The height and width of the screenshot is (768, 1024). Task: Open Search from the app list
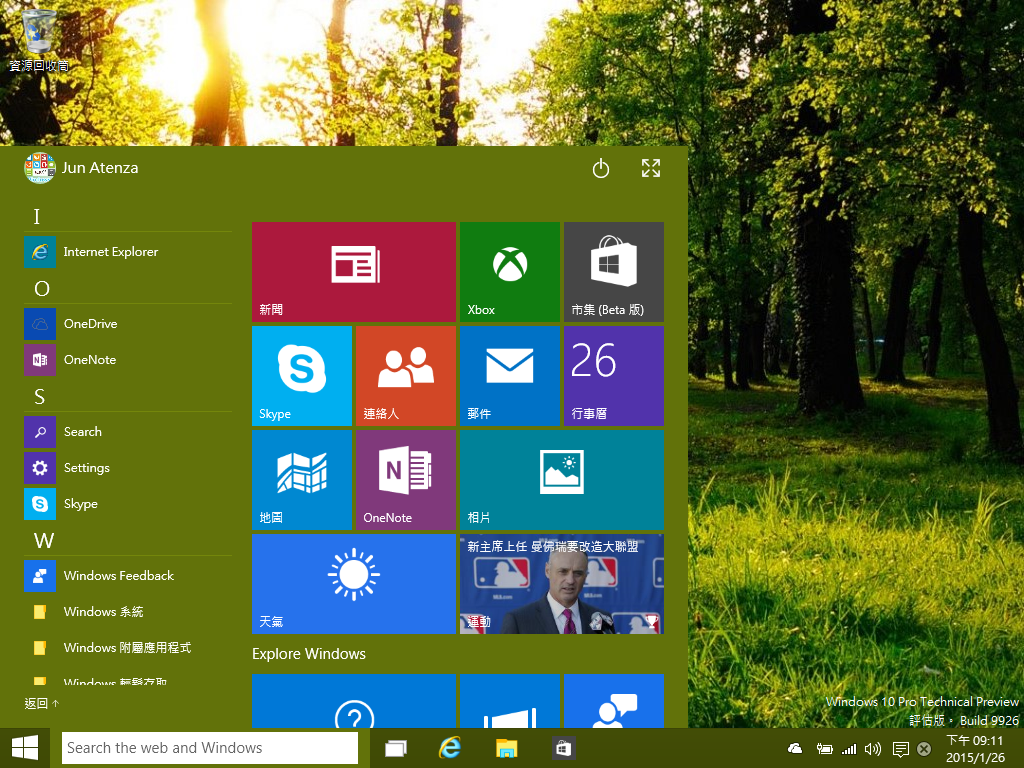click(128, 432)
